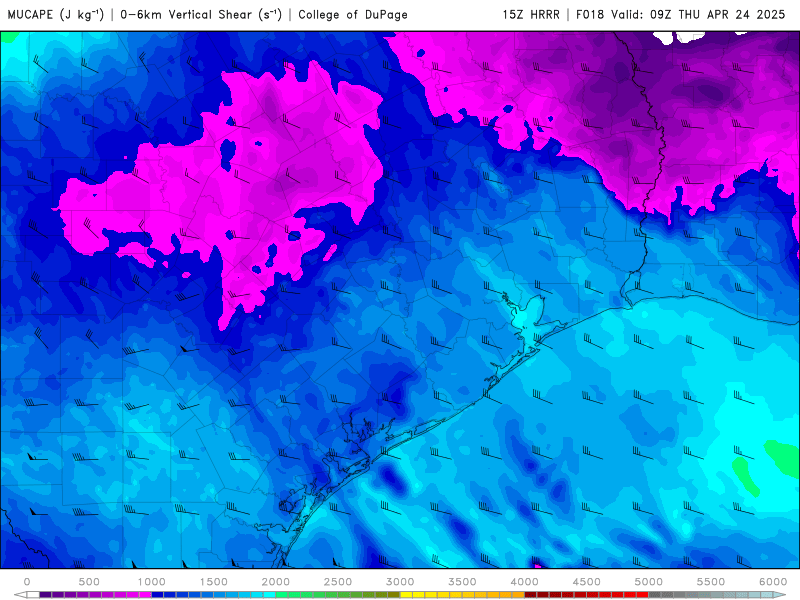Click the 3500 label on the color scale
Image resolution: width=800 pixels, height=600 pixels.
462,582
